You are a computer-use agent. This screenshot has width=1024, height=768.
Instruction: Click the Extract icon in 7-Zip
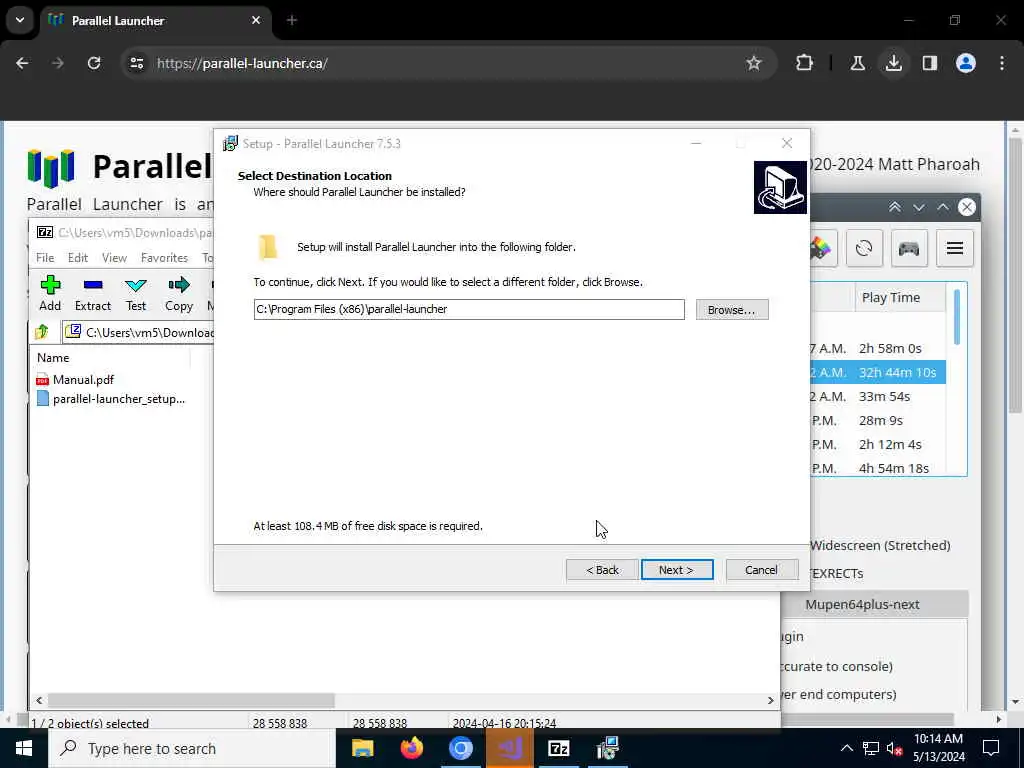coord(93,293)
